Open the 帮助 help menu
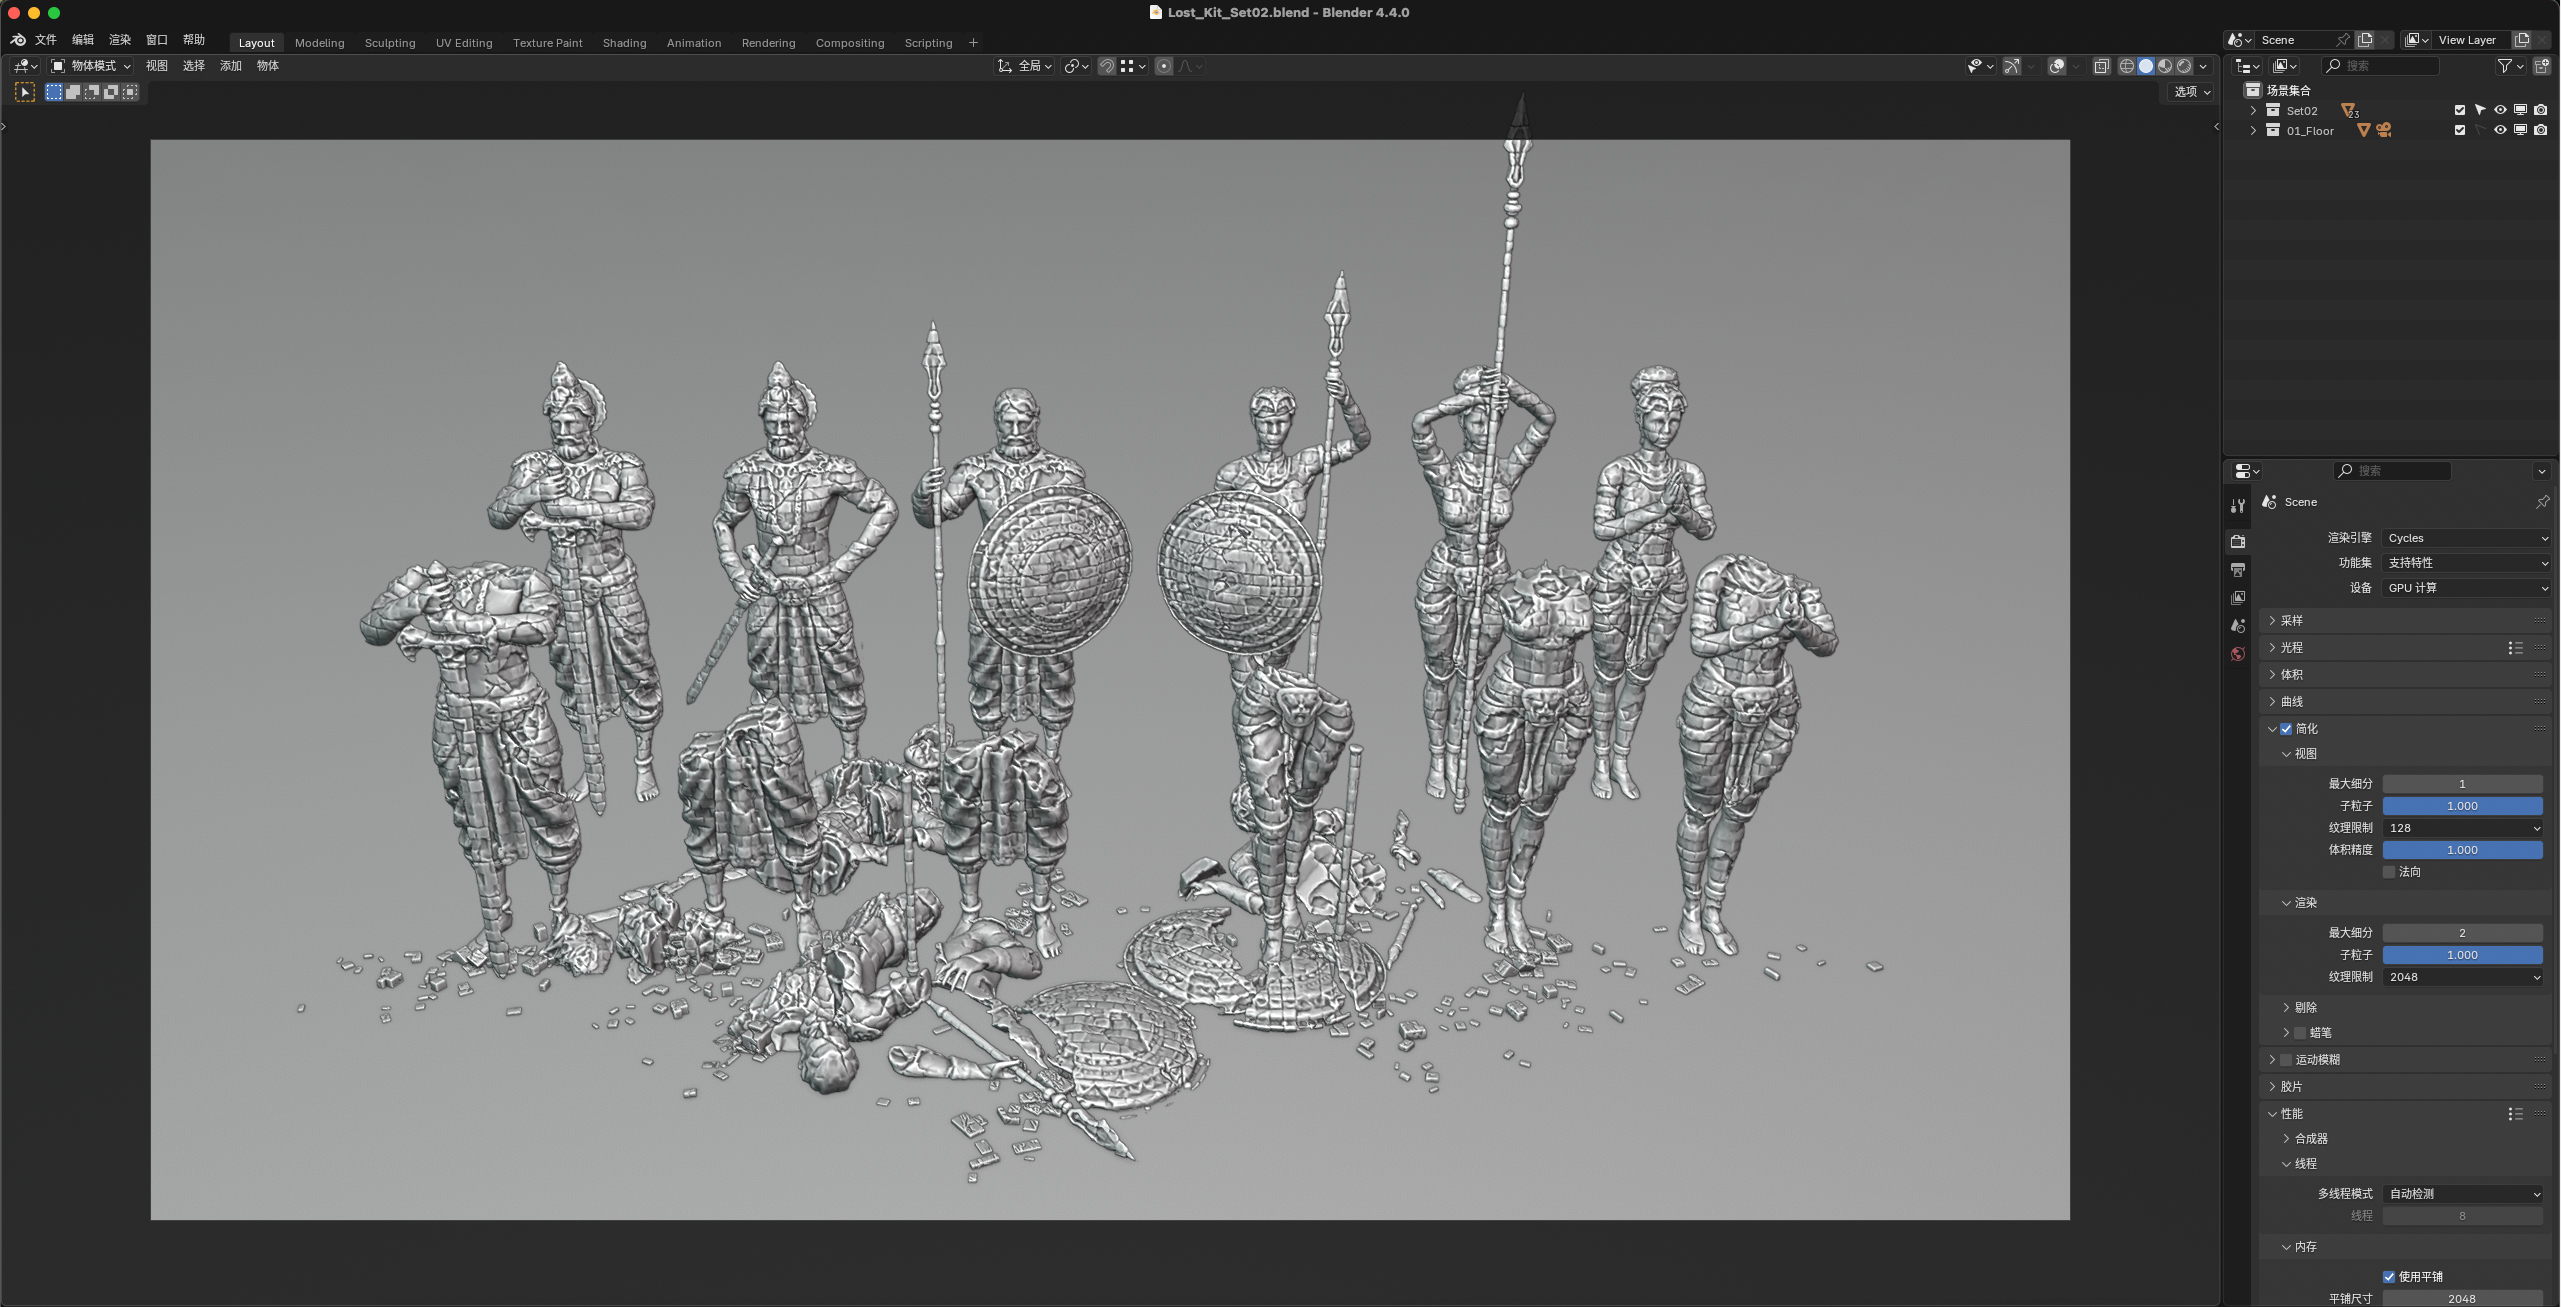 tap(194, 40)
